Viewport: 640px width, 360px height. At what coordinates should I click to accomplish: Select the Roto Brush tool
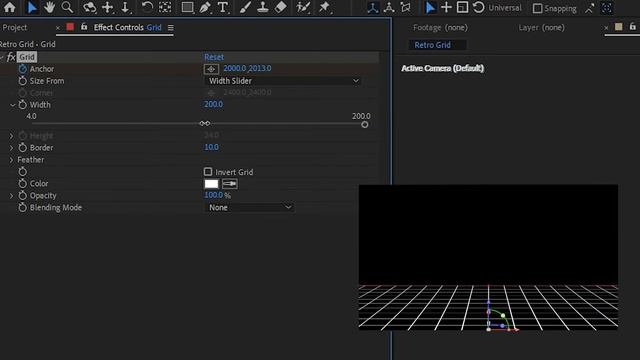(x=303, y=7)
